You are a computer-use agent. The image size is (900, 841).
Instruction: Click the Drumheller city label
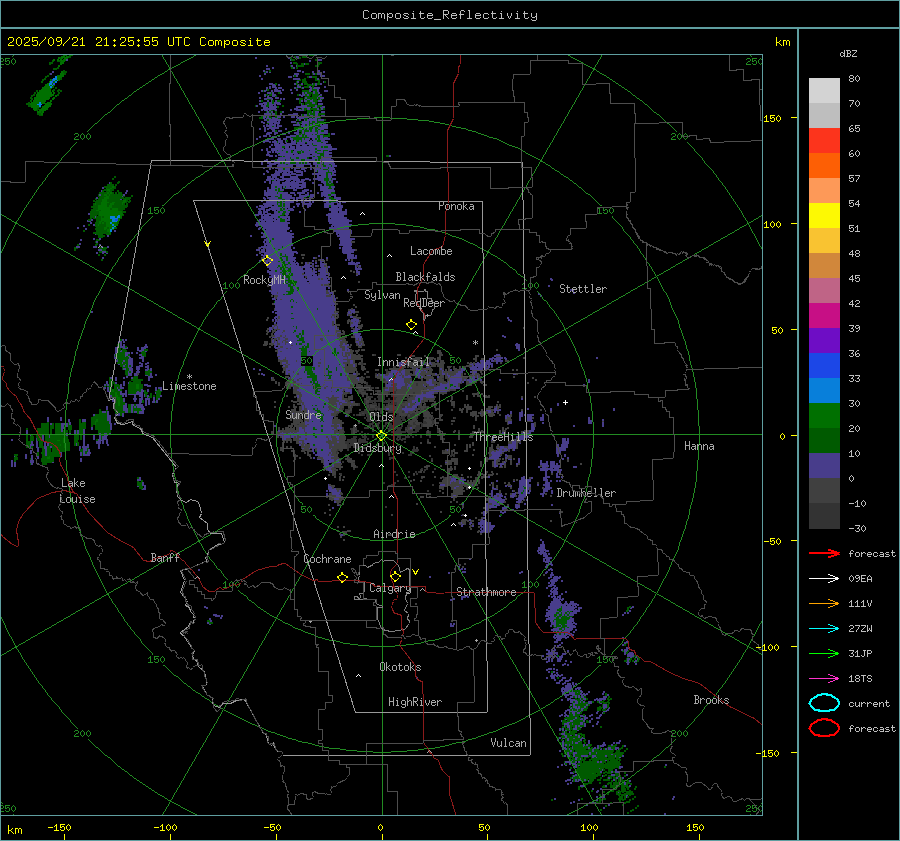(x=586, y=493)
